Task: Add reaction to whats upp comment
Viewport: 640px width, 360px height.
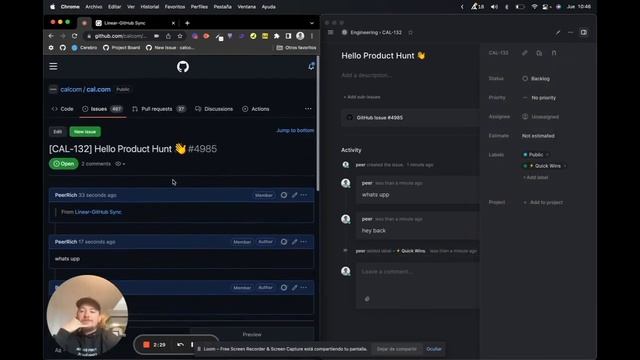Action: [284, 242]
